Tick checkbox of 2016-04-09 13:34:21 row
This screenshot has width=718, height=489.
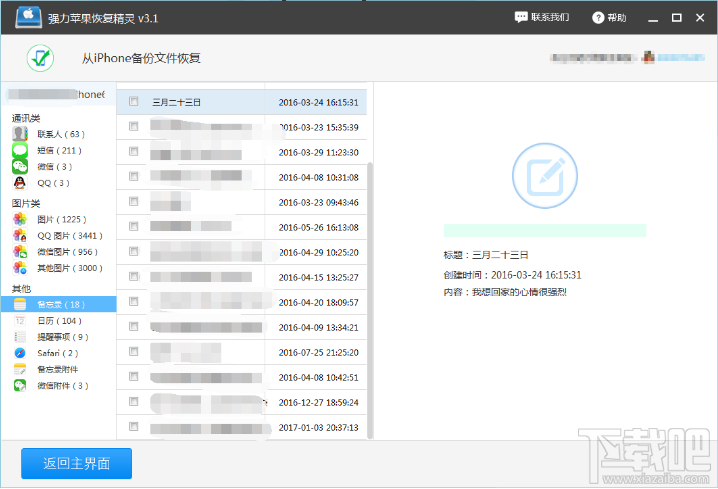134,326
